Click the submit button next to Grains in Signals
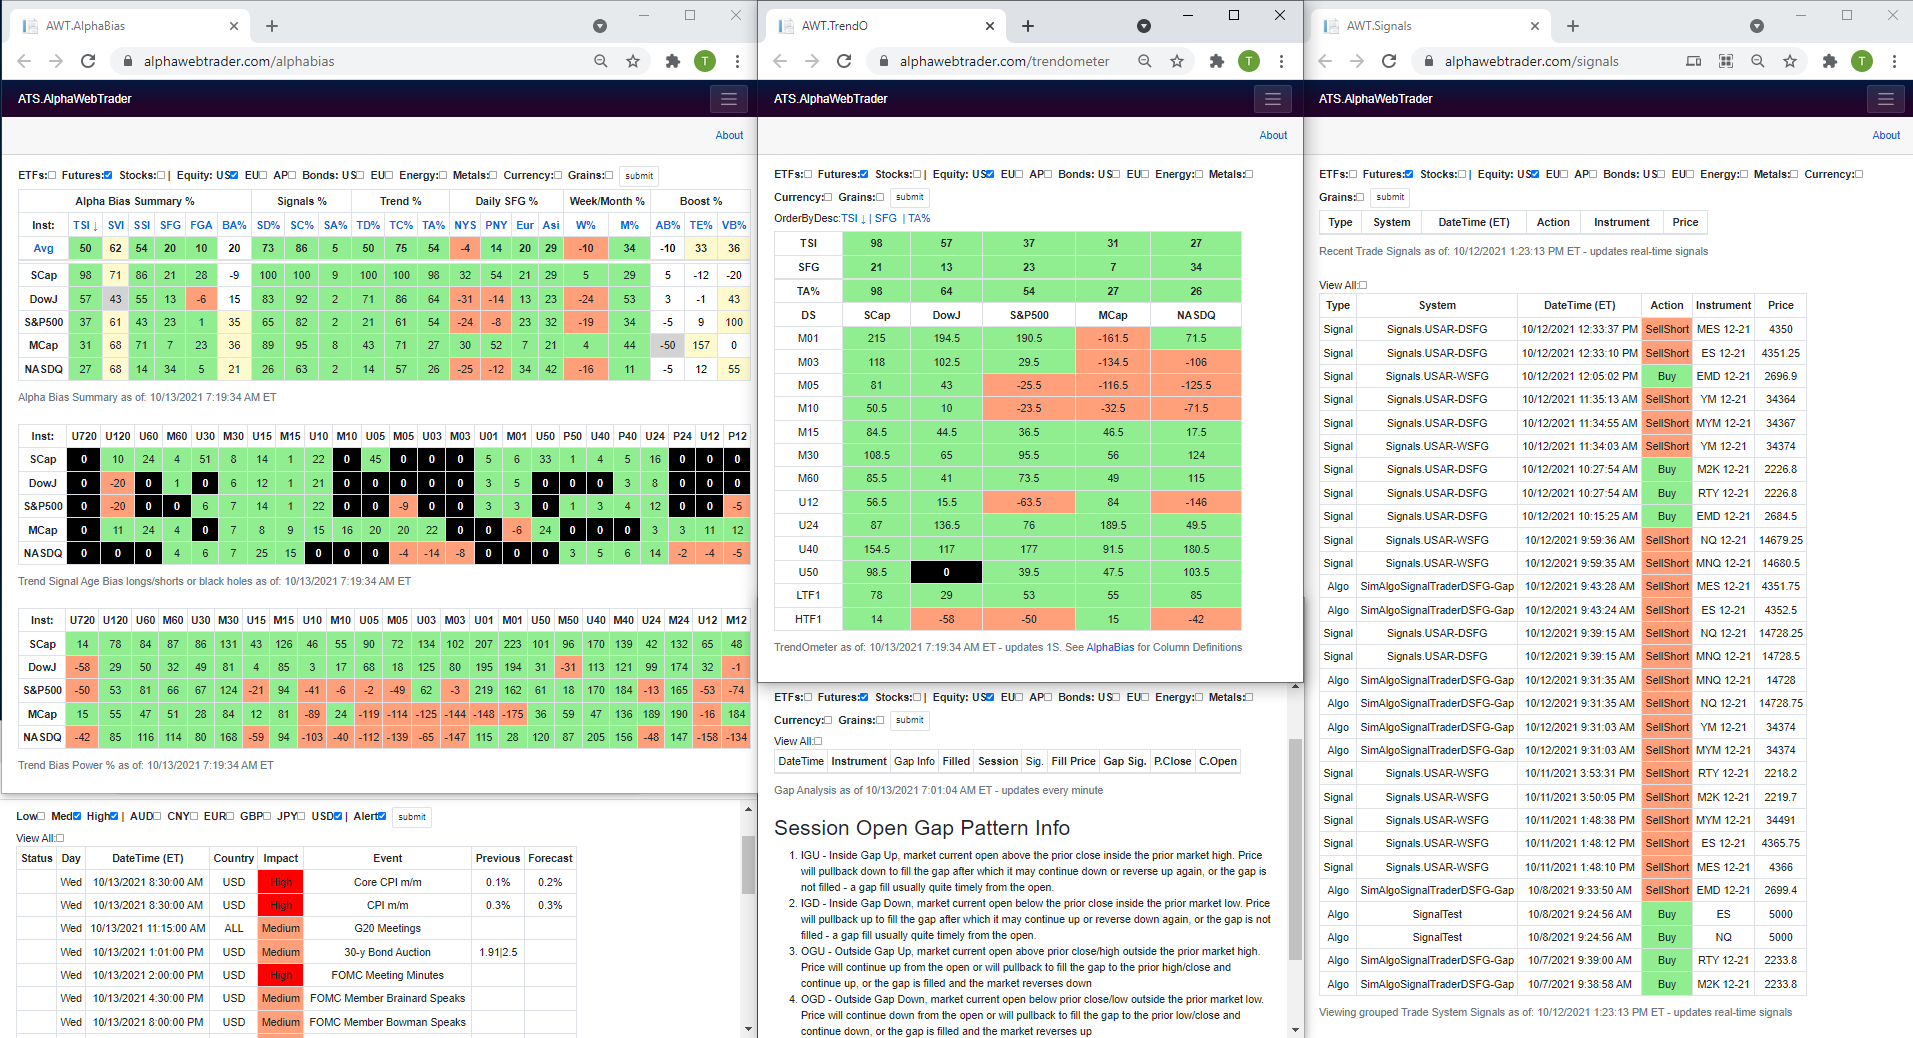The height and width of the screenshot is (1038, 1913). 1389,196
